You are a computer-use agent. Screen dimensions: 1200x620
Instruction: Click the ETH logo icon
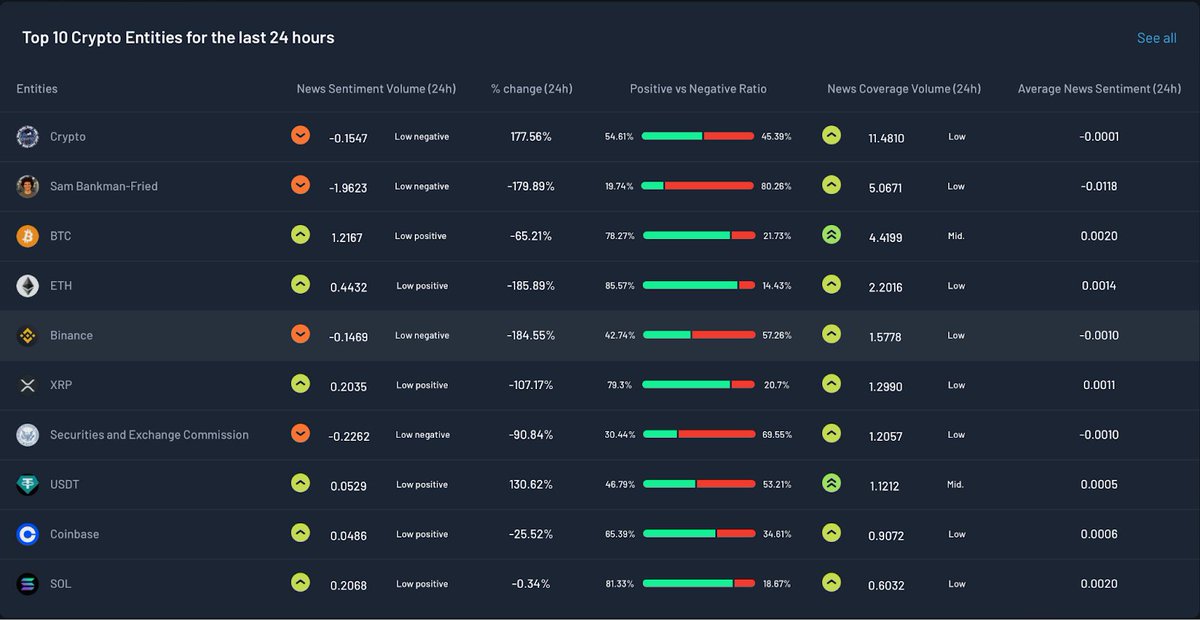click(x=28, y=286)
